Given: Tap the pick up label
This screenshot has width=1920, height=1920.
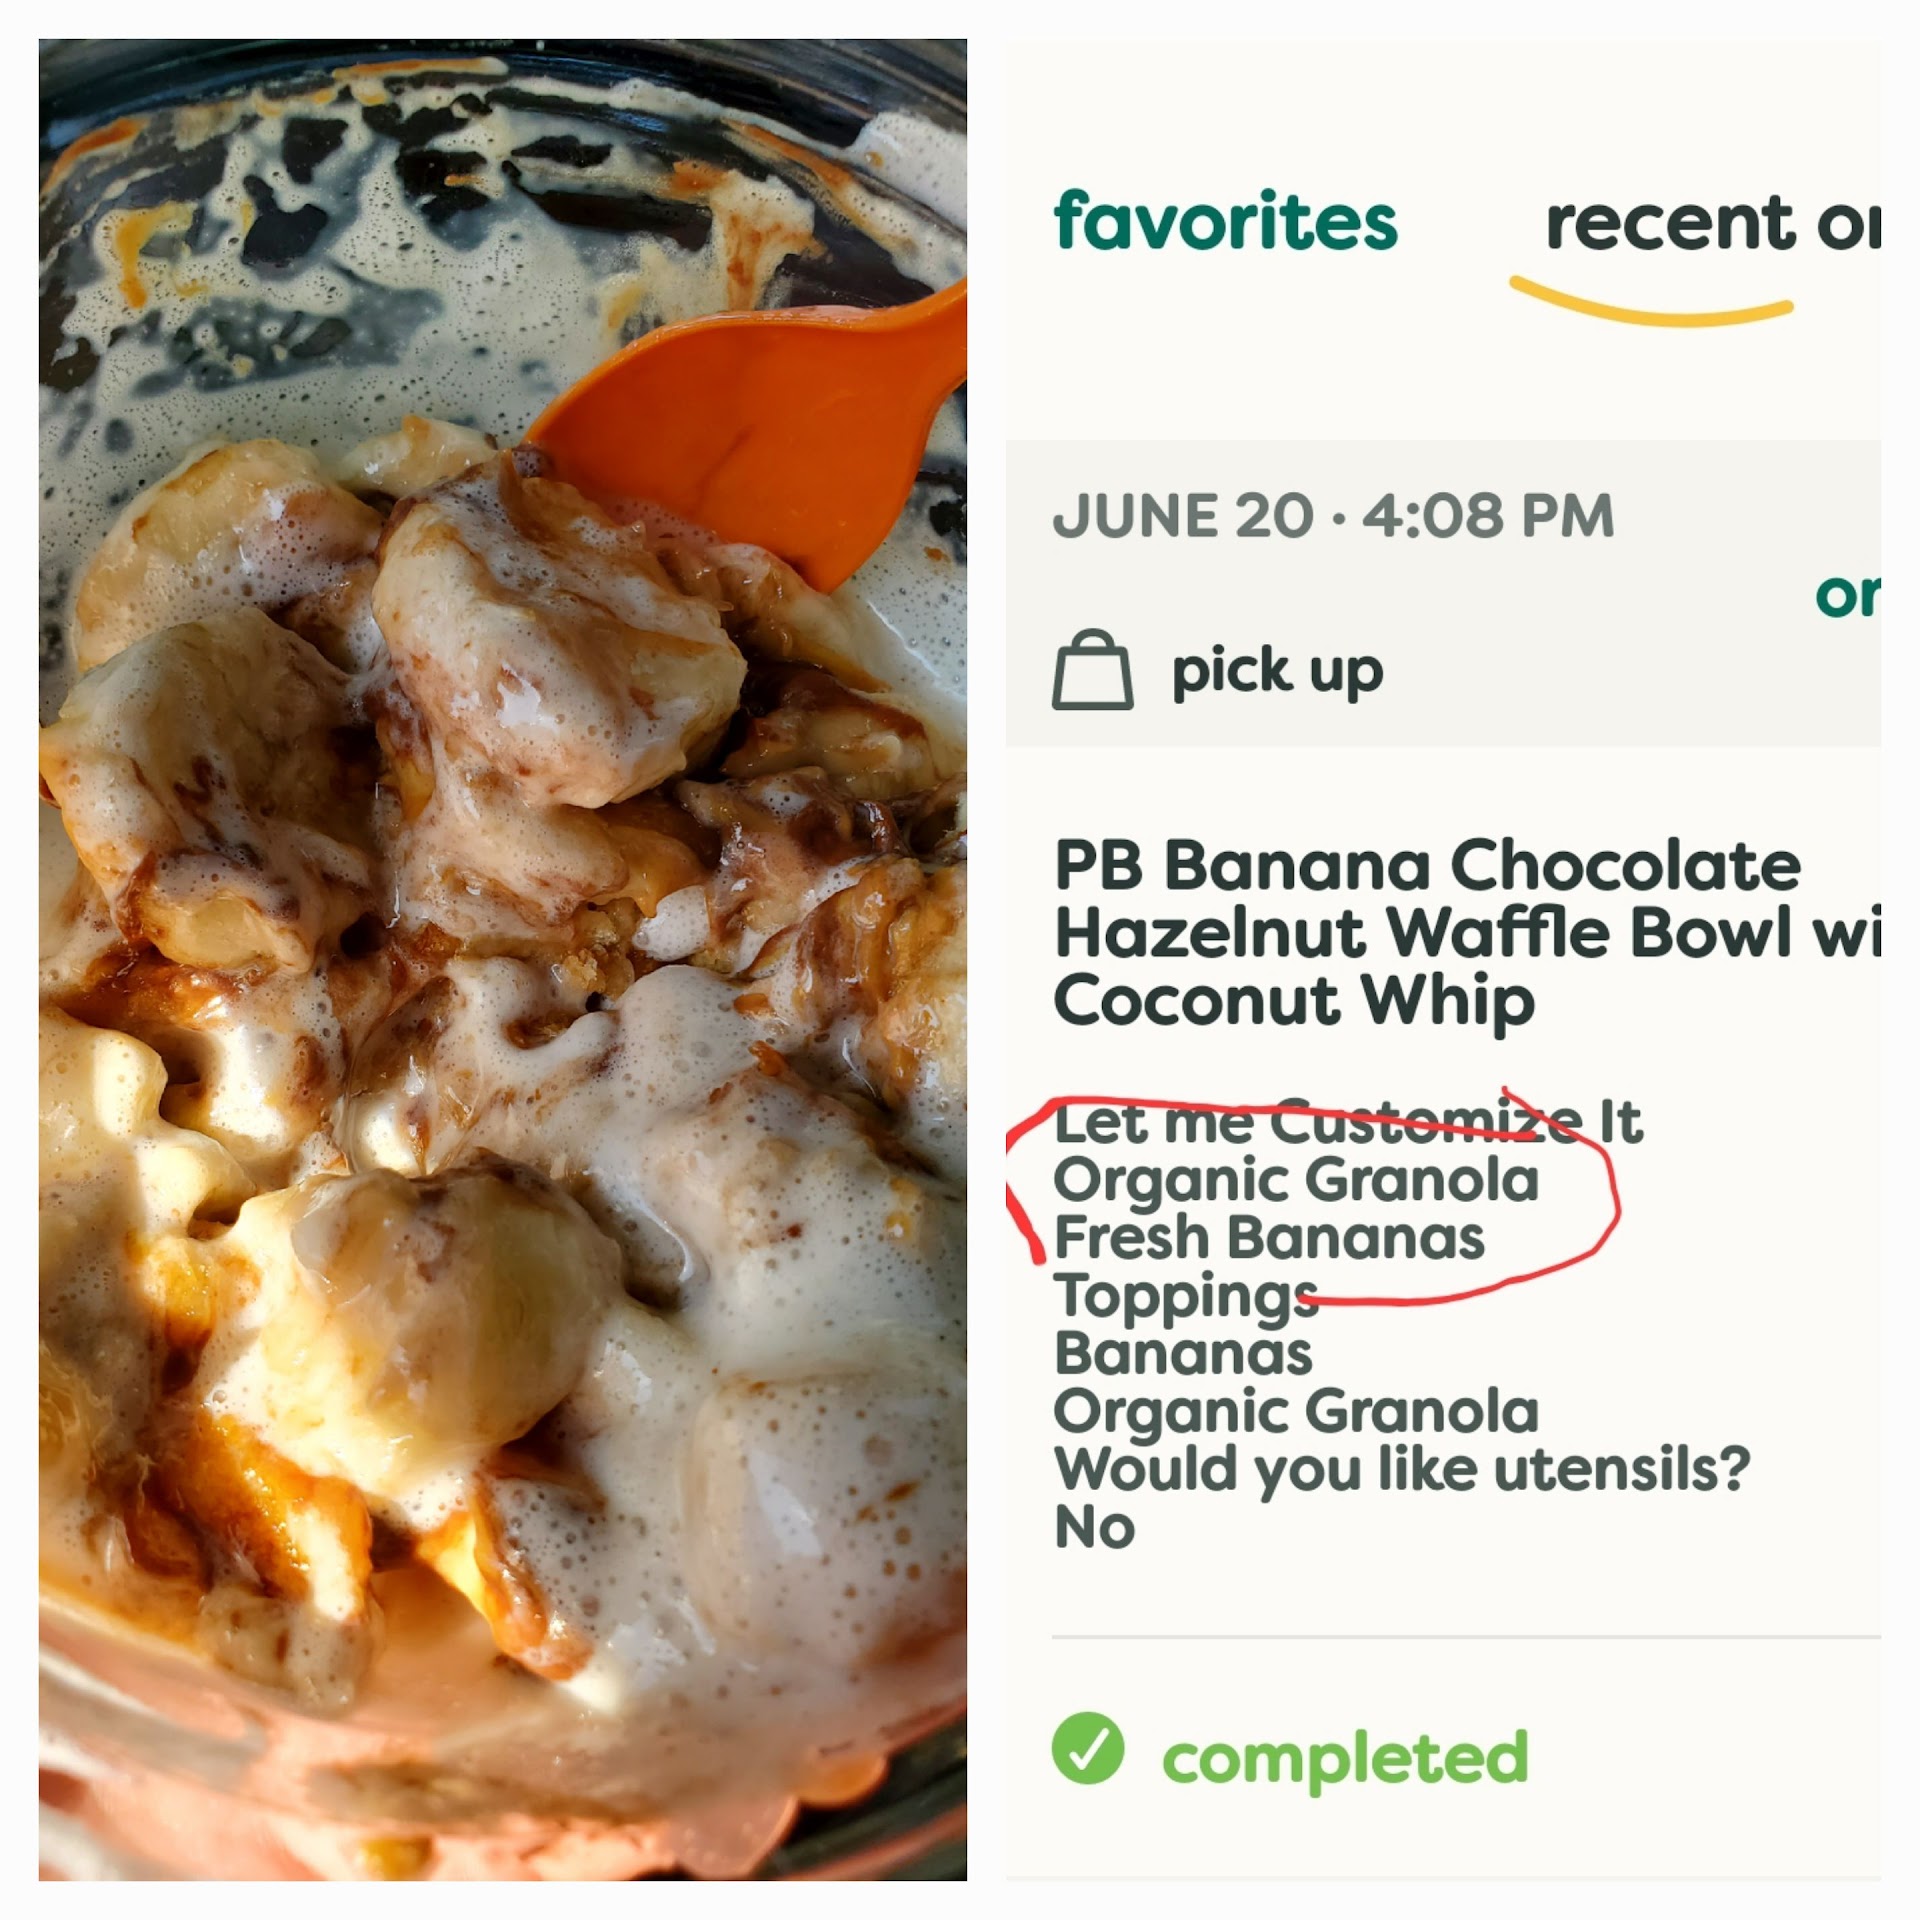Looking at the screenshot, I should click(1277, 671).
